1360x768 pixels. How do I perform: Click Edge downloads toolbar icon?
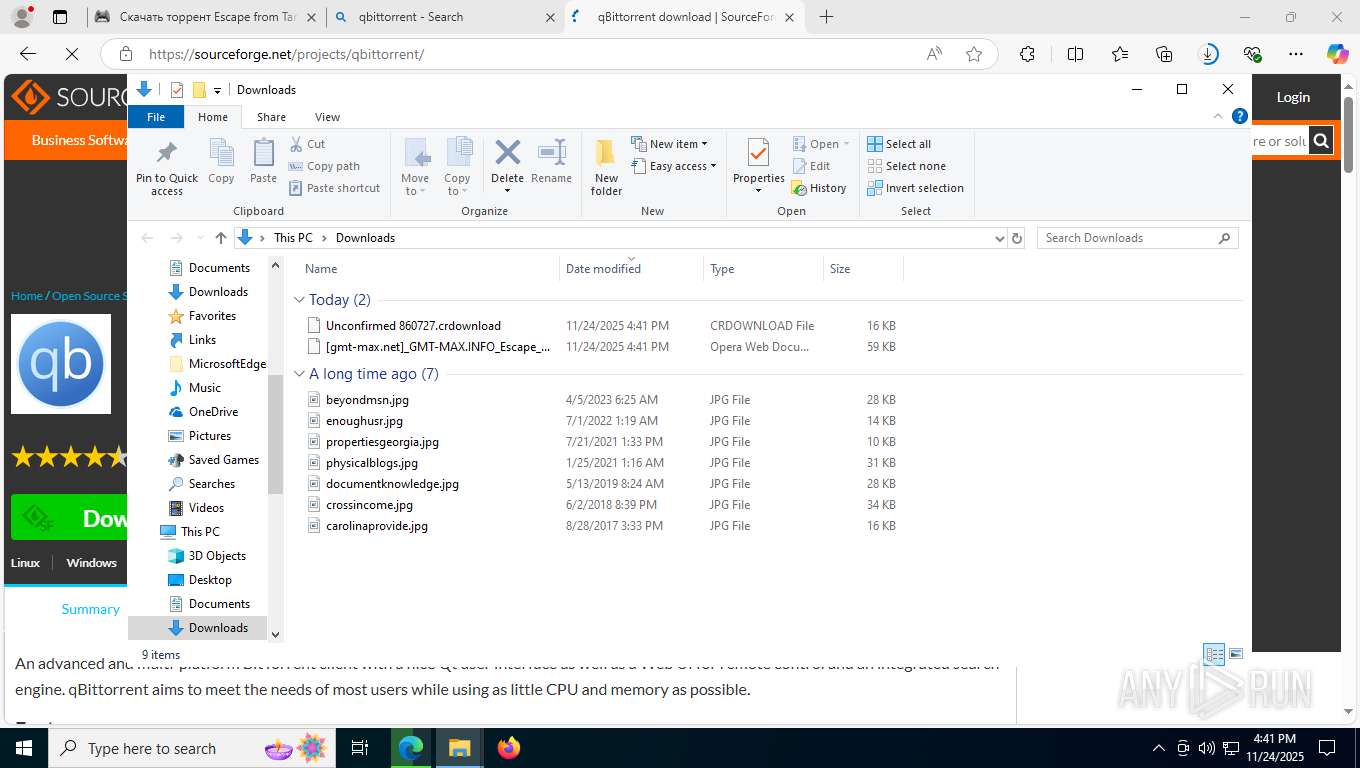(x=1208, y=54)
